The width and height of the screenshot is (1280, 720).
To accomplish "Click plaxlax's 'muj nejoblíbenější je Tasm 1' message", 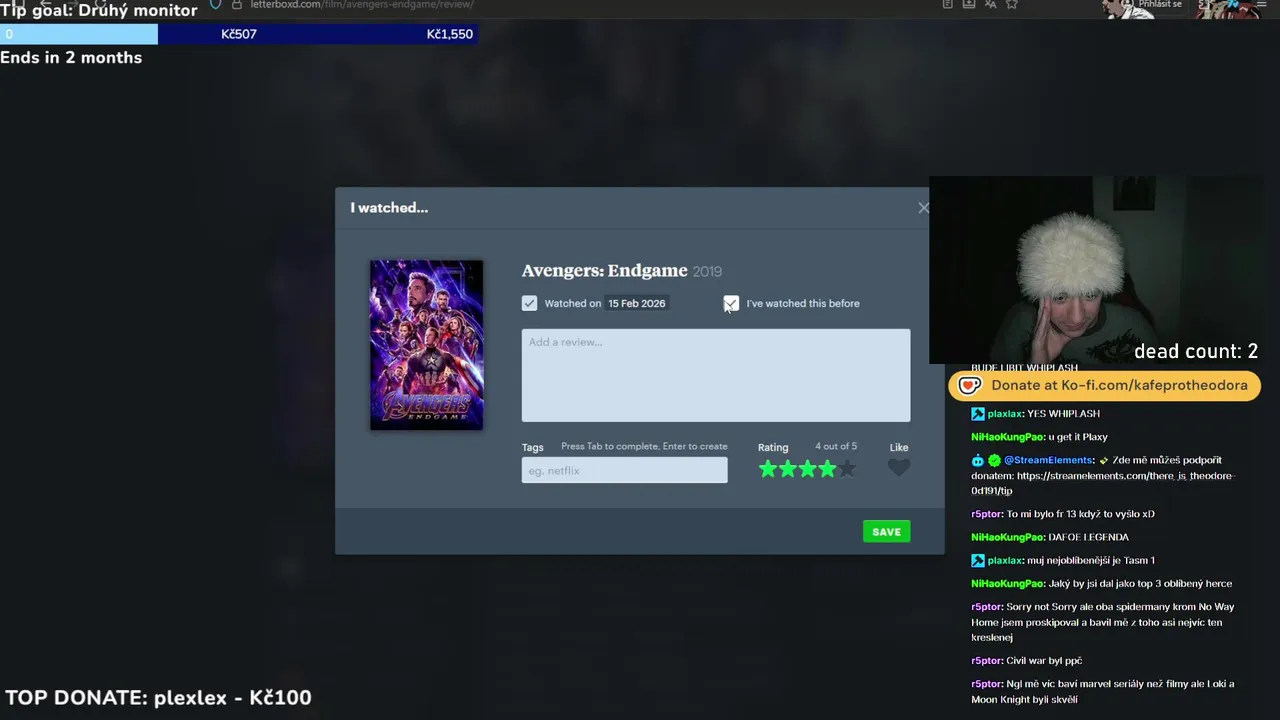I will (1091, 561).
